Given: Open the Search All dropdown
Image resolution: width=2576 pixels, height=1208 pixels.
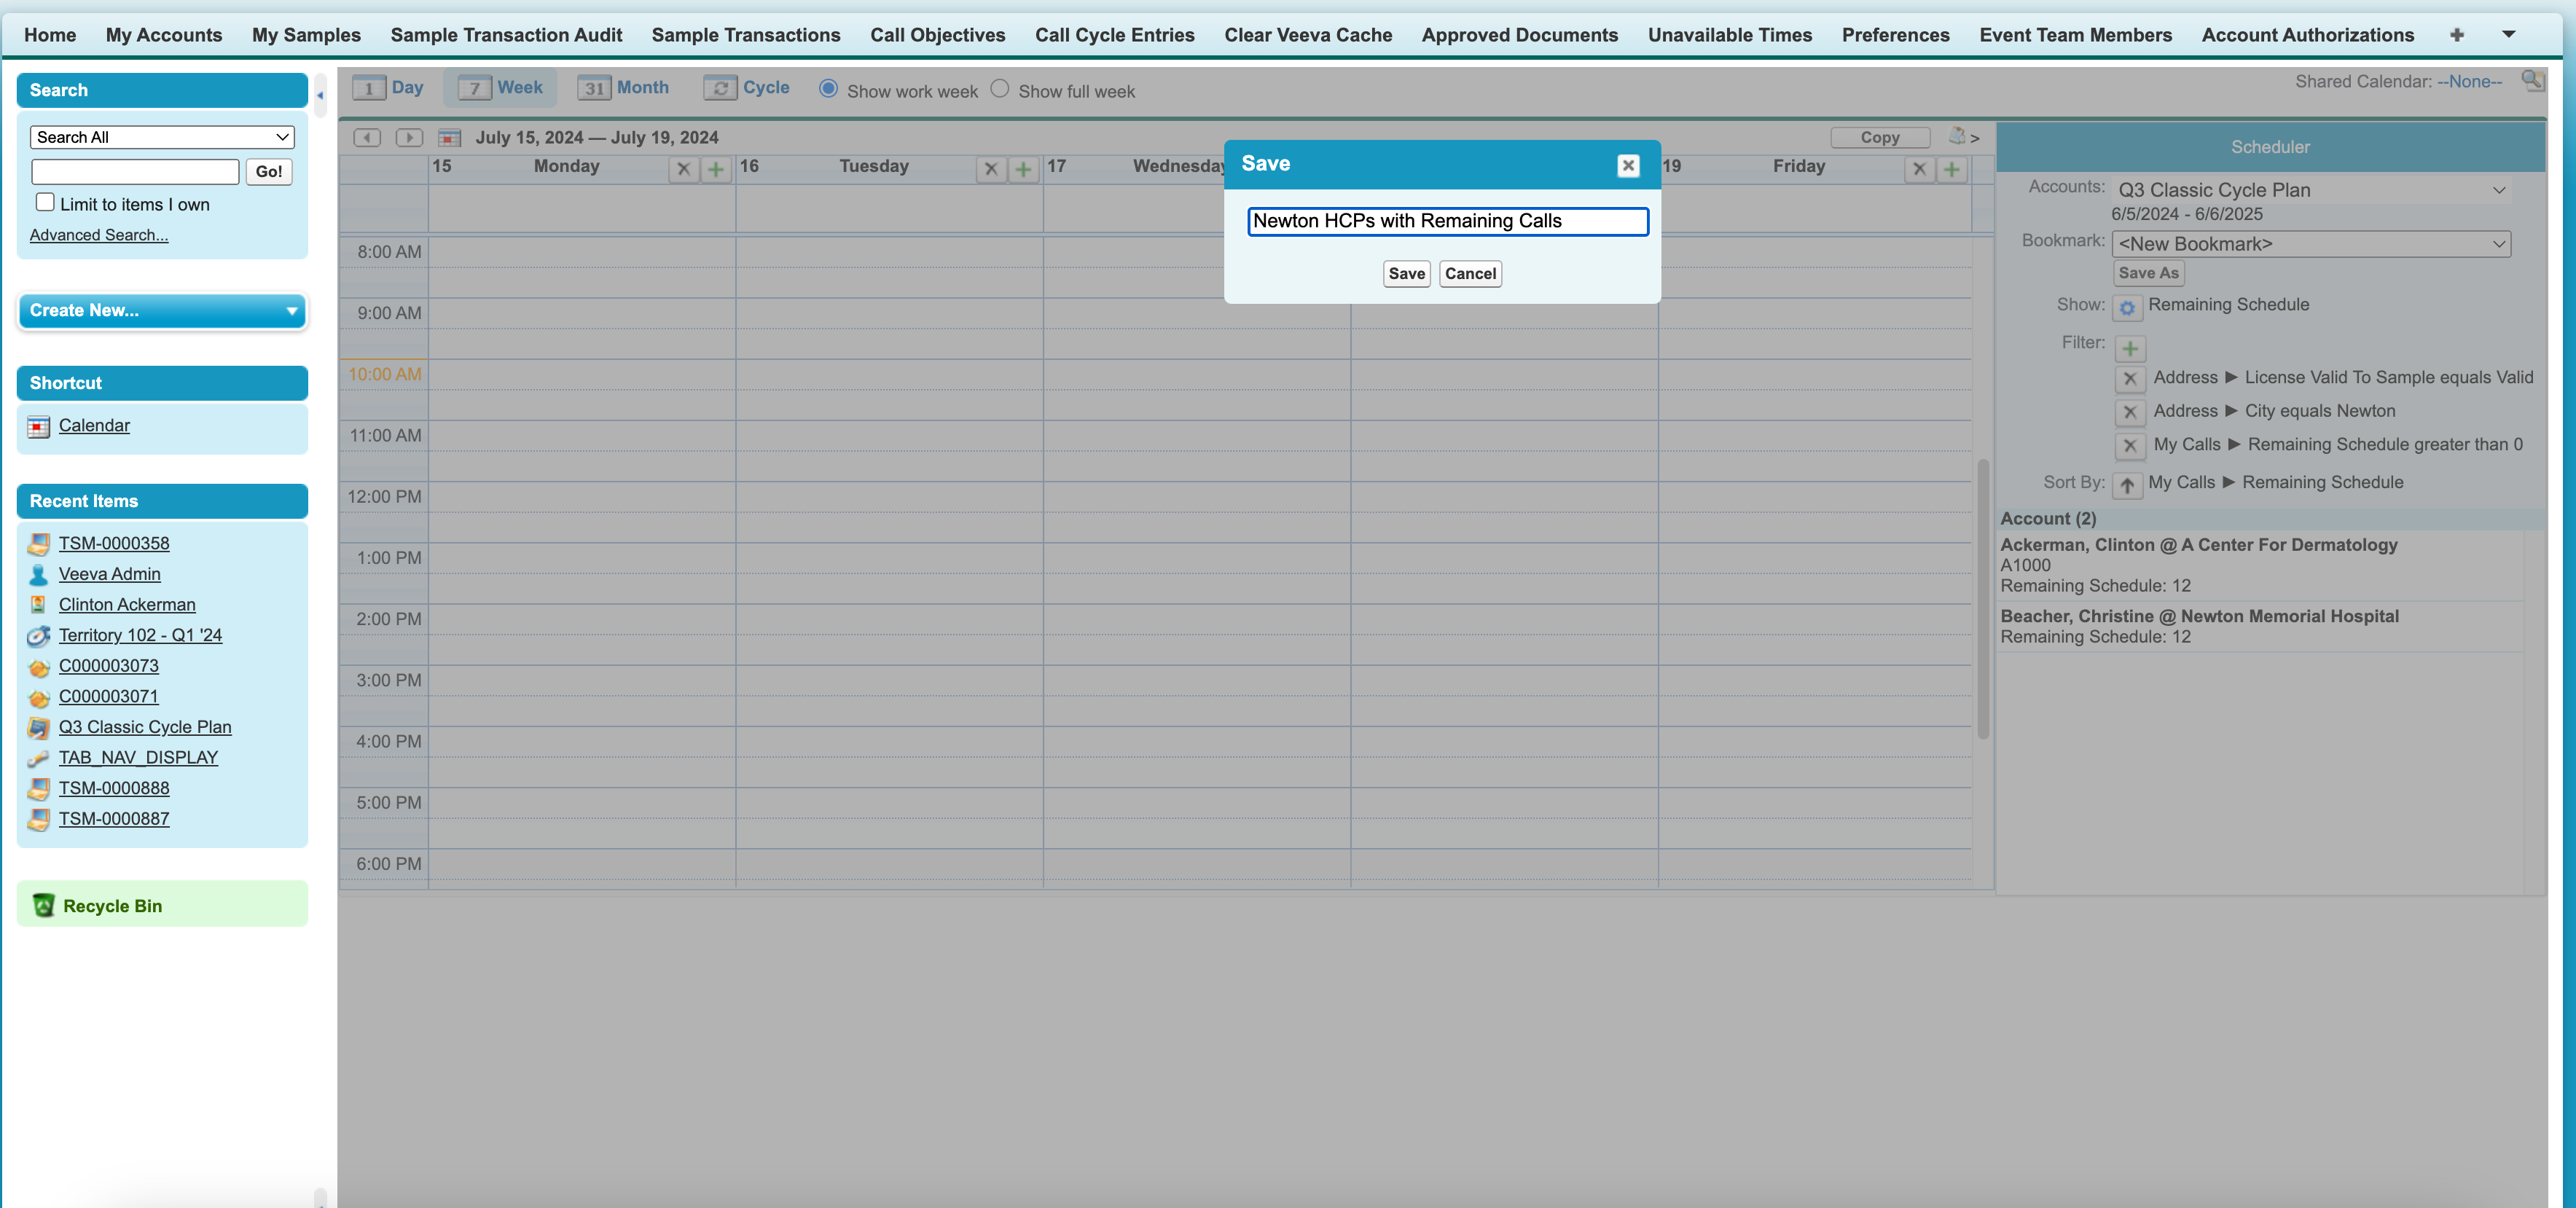Looking at the screenshot, I should pos(162,137).
